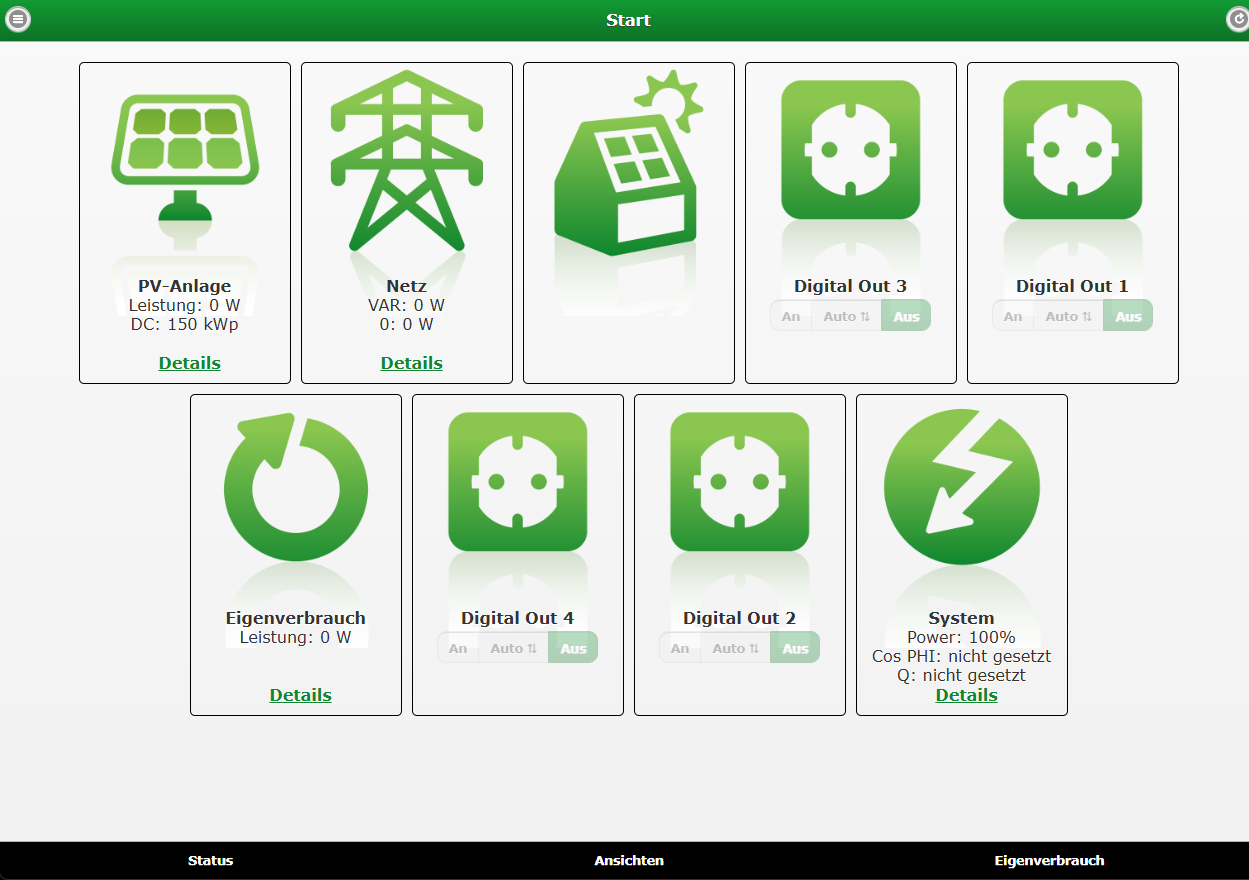Image resolution: width=1249 pixels, height=880 pixels.
Task: Switch Digital Out 3 to An
Action: 791,316
